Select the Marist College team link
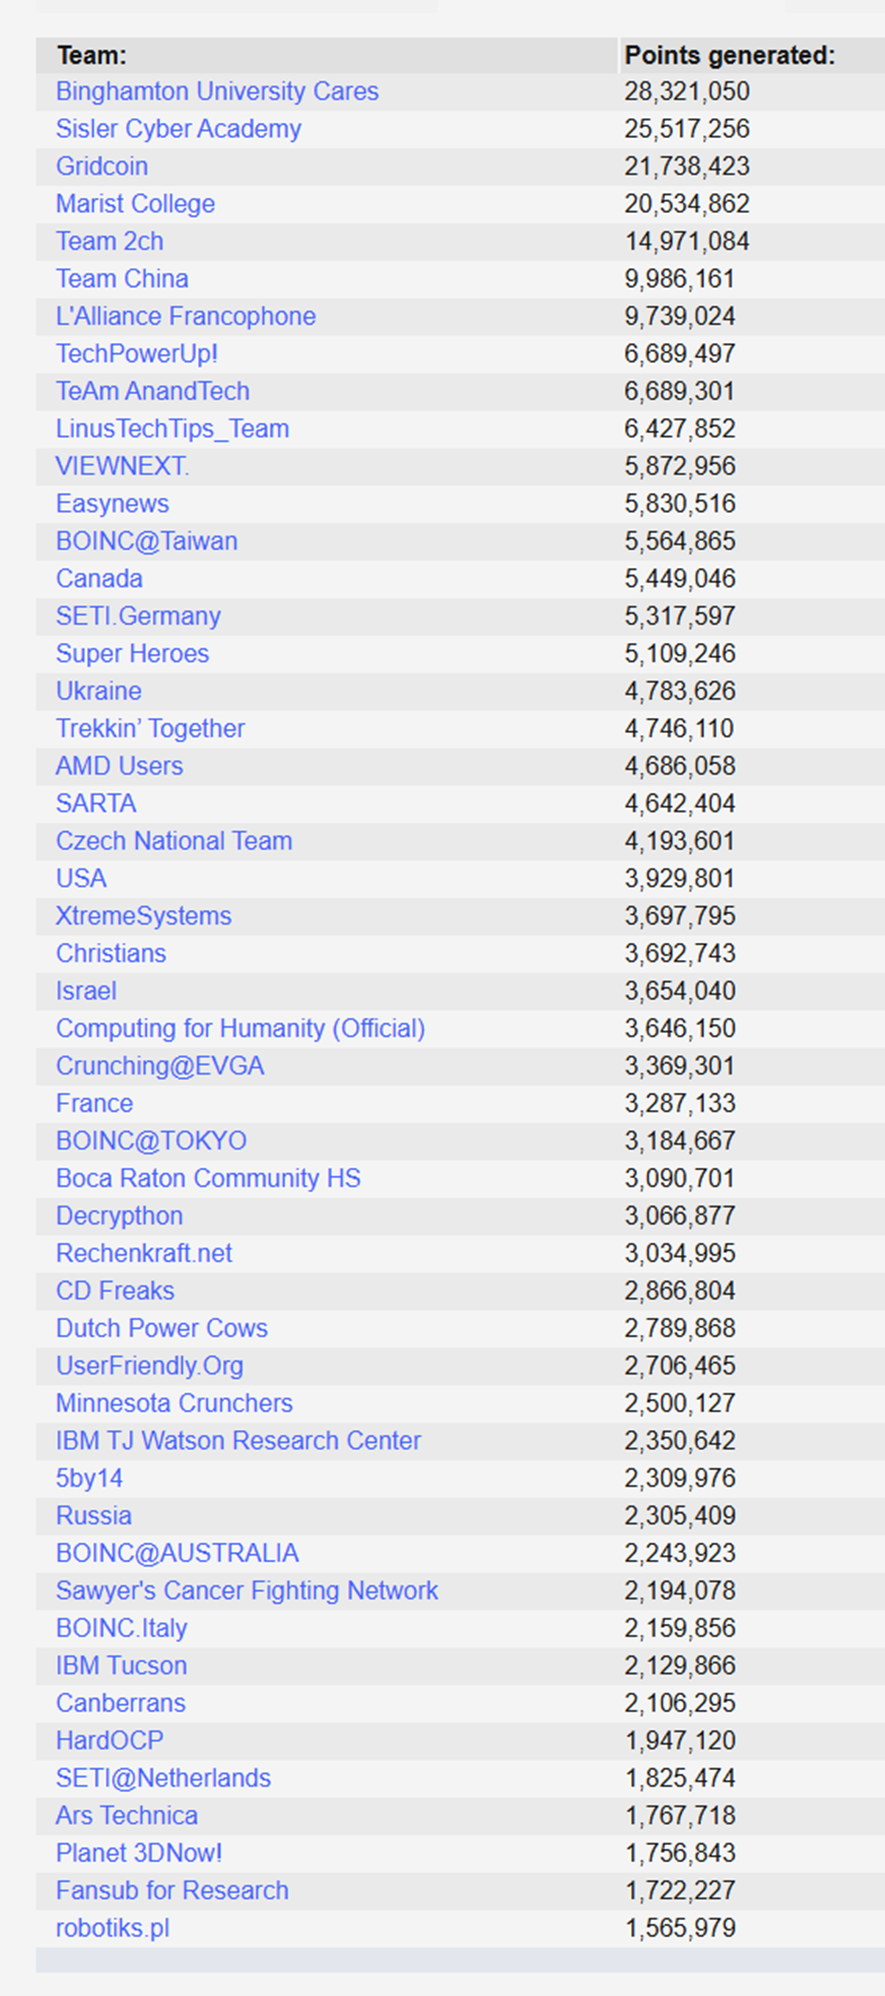The width and height of the screenshot is (885, 1996). 135,204
